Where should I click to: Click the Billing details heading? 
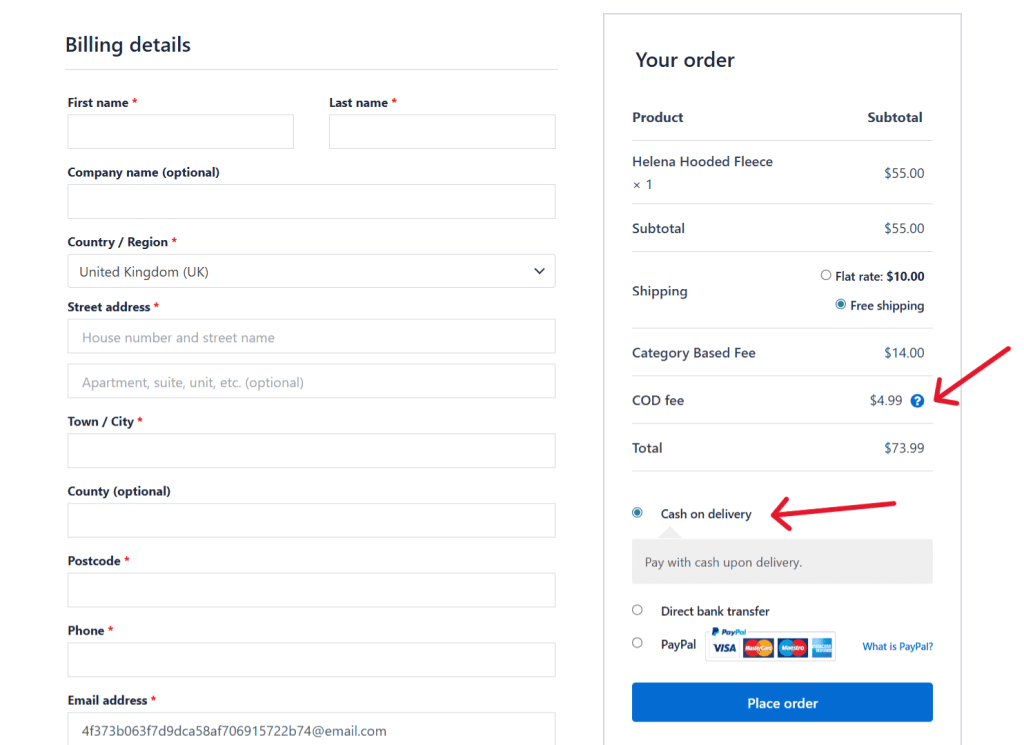[128, 45]
